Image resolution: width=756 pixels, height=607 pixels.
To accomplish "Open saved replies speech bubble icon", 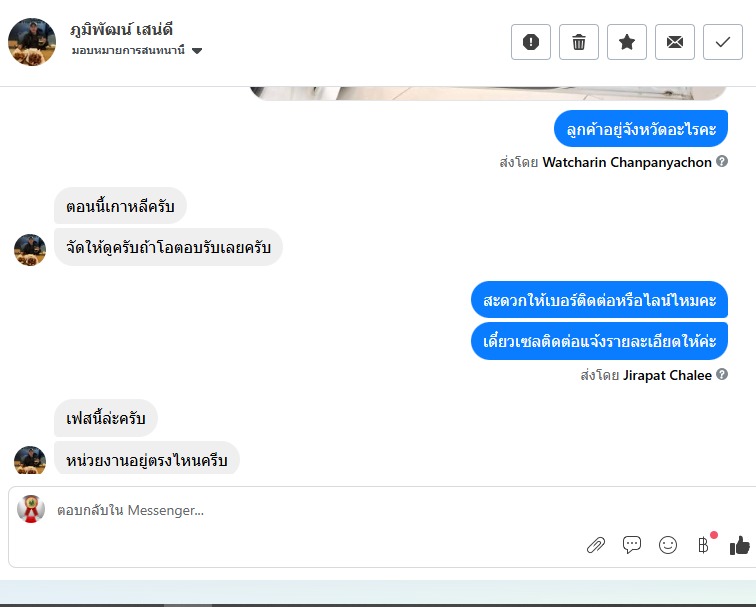I will 632,545.
